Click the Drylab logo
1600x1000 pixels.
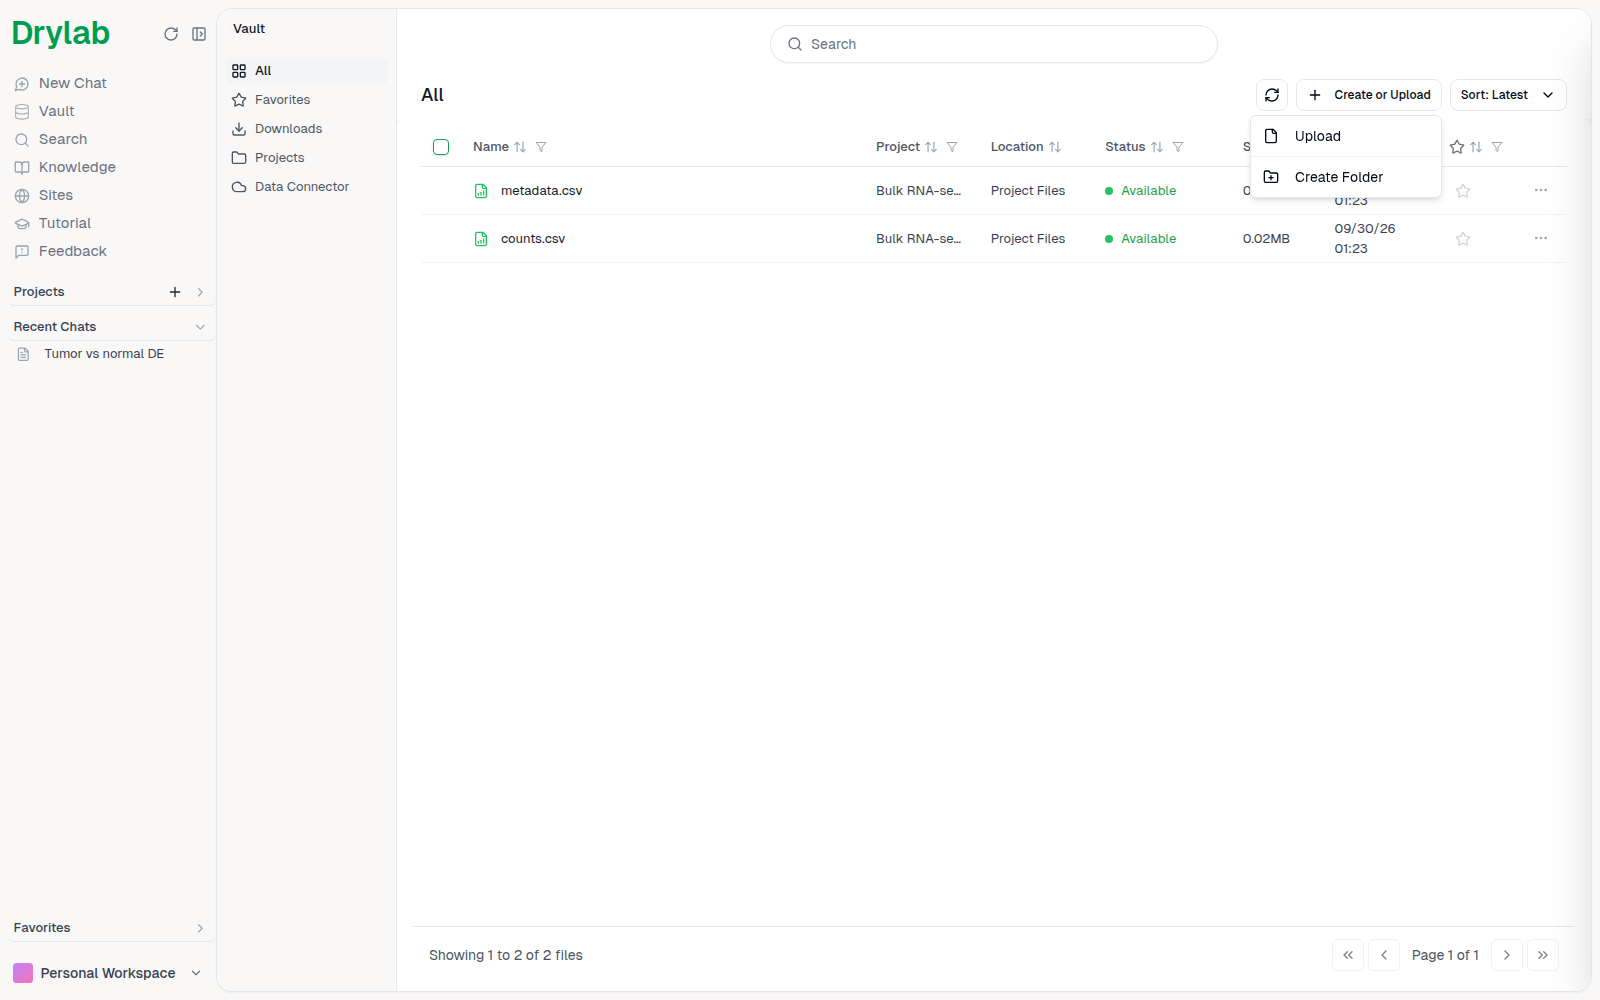60,33
